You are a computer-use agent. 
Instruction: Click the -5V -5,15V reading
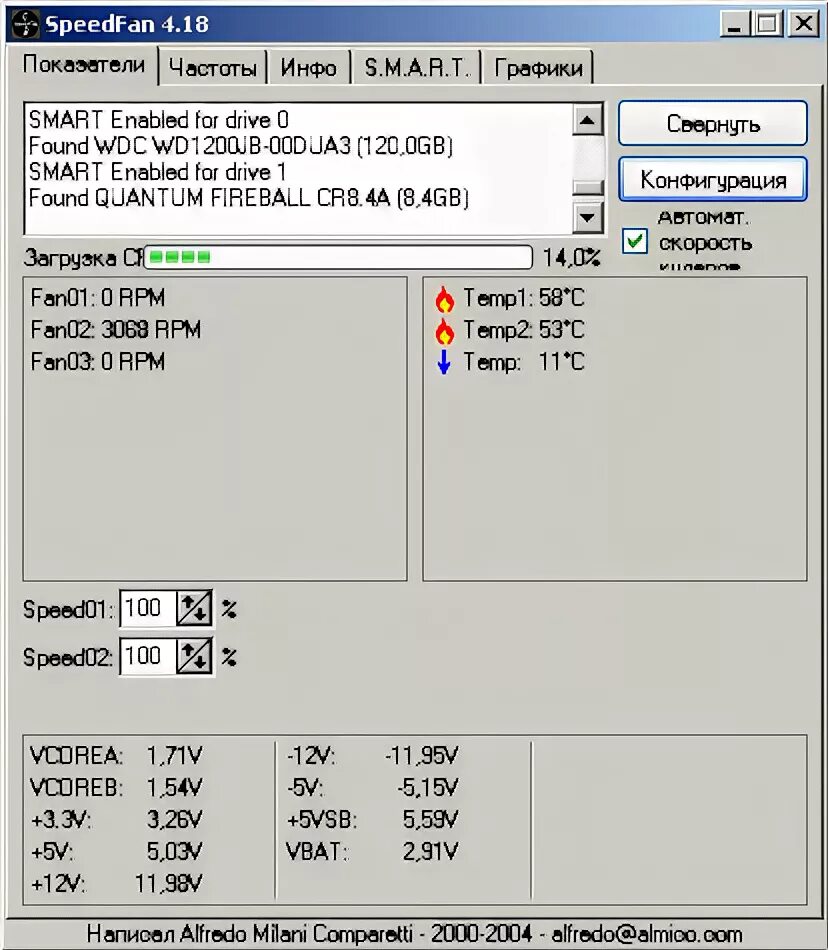click(373, 788)
